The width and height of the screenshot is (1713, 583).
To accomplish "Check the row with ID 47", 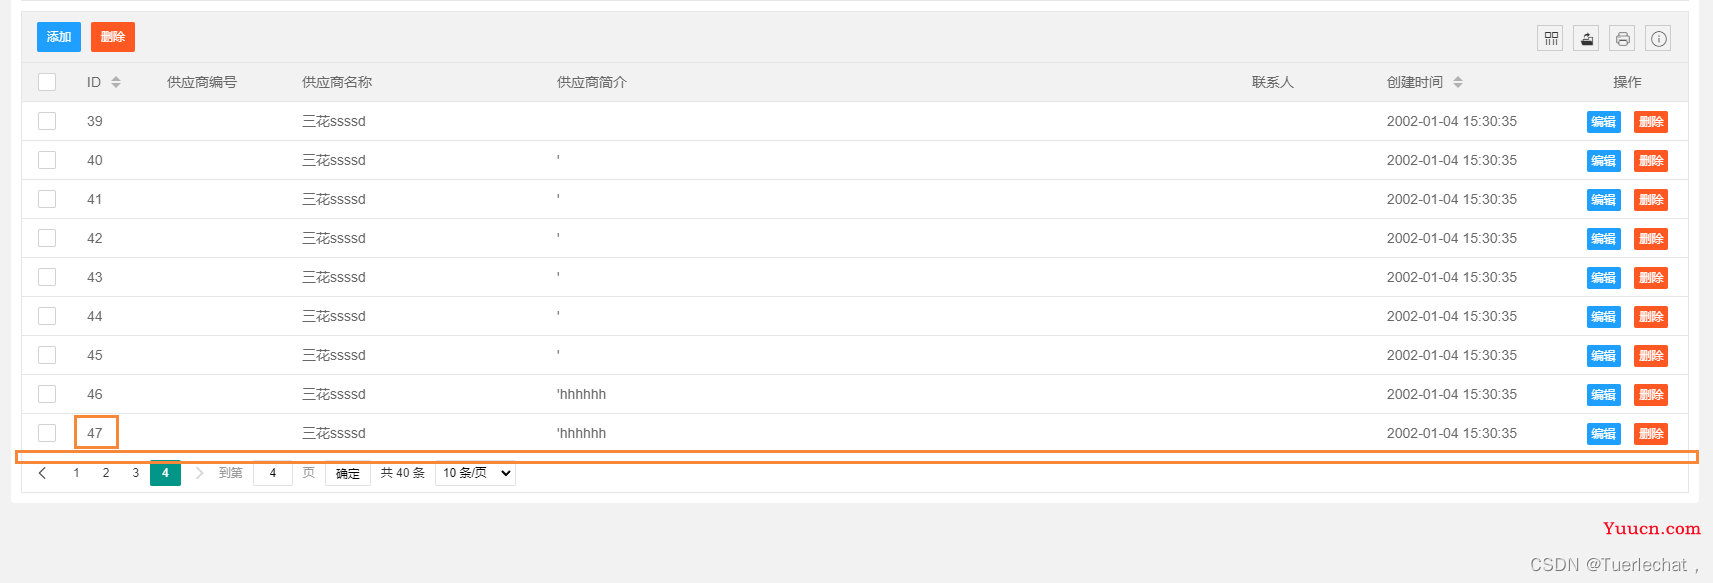I will click(x=47, y=433).
